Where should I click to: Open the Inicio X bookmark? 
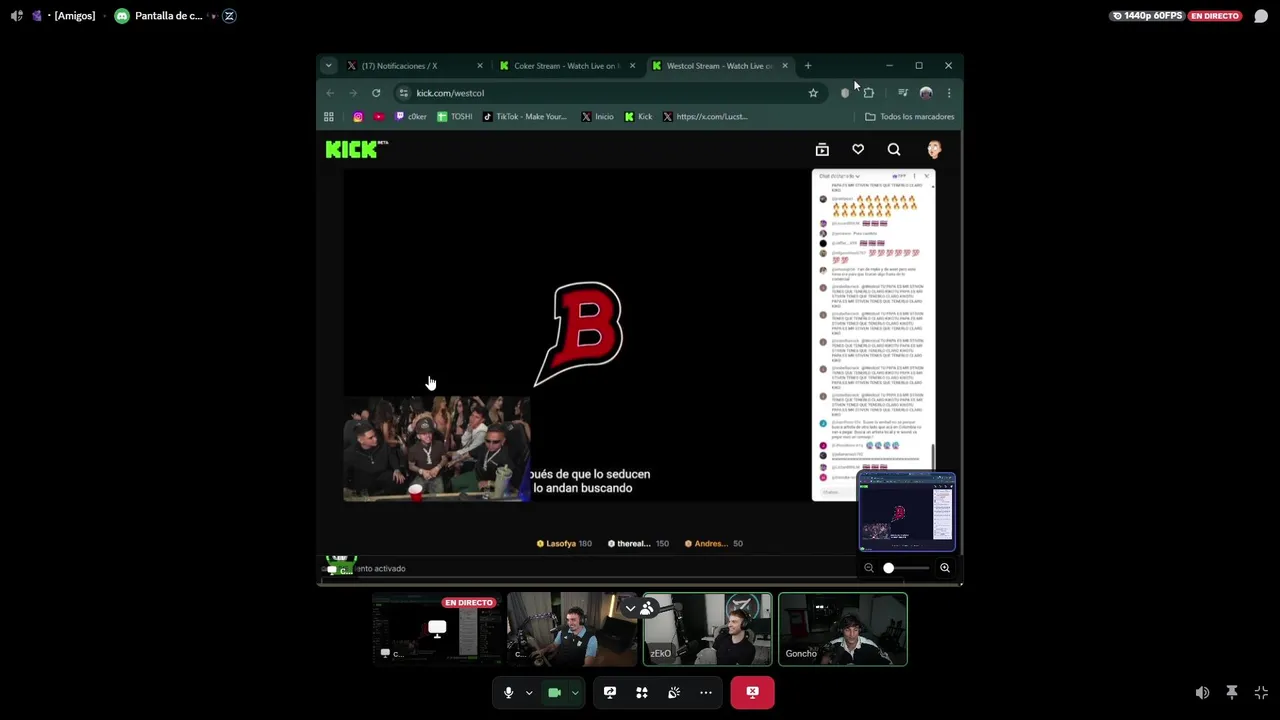[598, 117]
